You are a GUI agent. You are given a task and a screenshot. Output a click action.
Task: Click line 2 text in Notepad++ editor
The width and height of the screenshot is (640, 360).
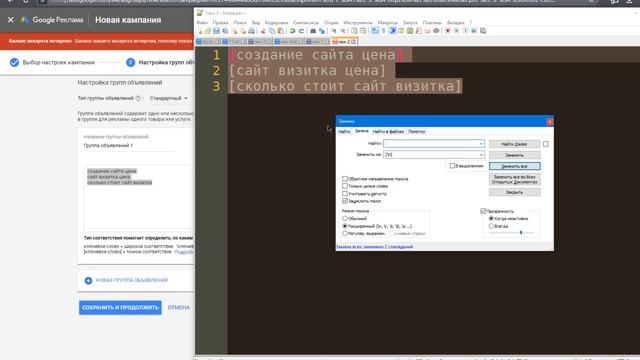click(307, 71)
